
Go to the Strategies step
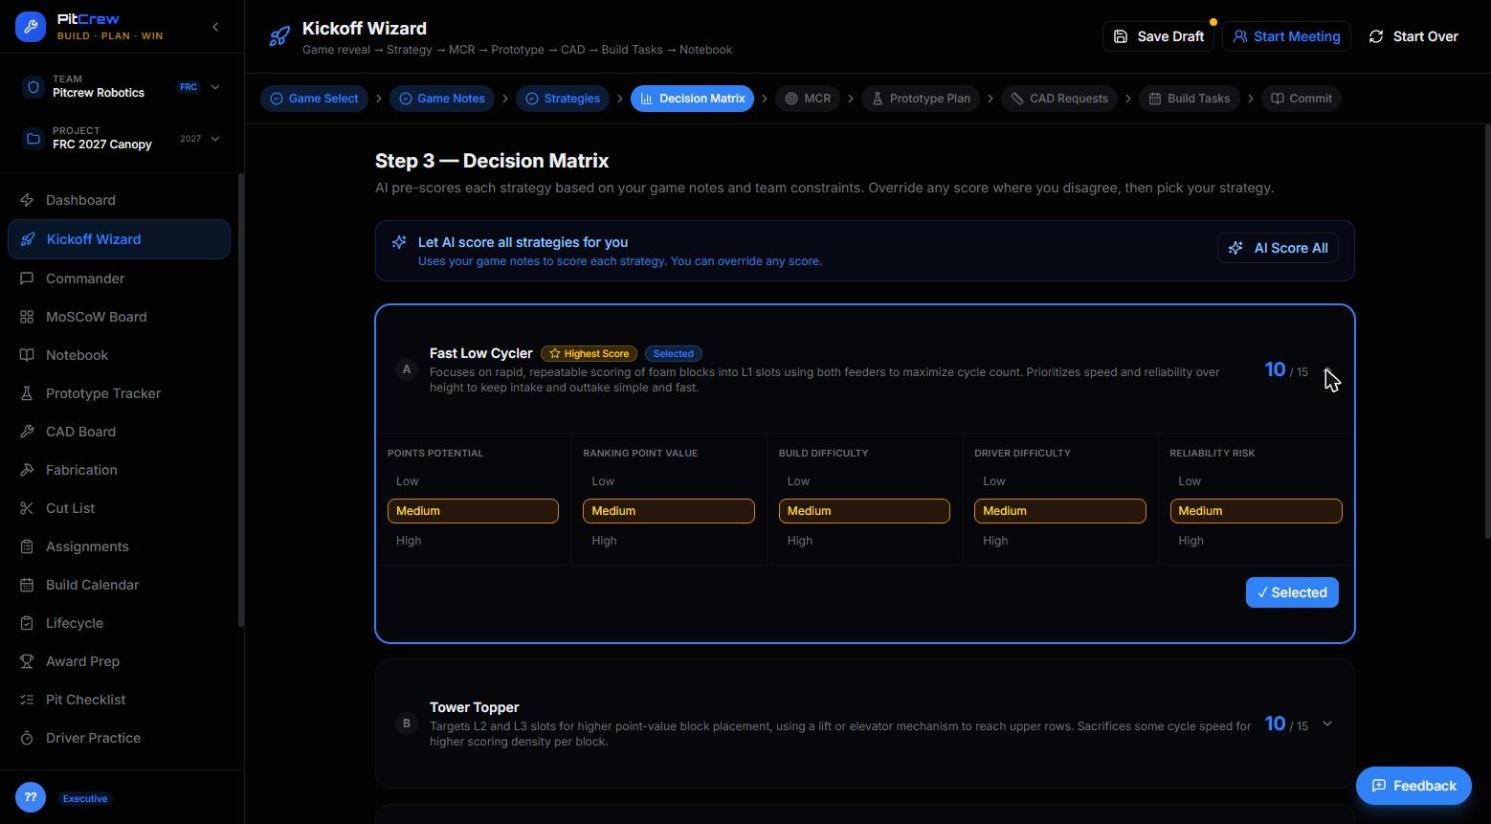pos(563,98)
